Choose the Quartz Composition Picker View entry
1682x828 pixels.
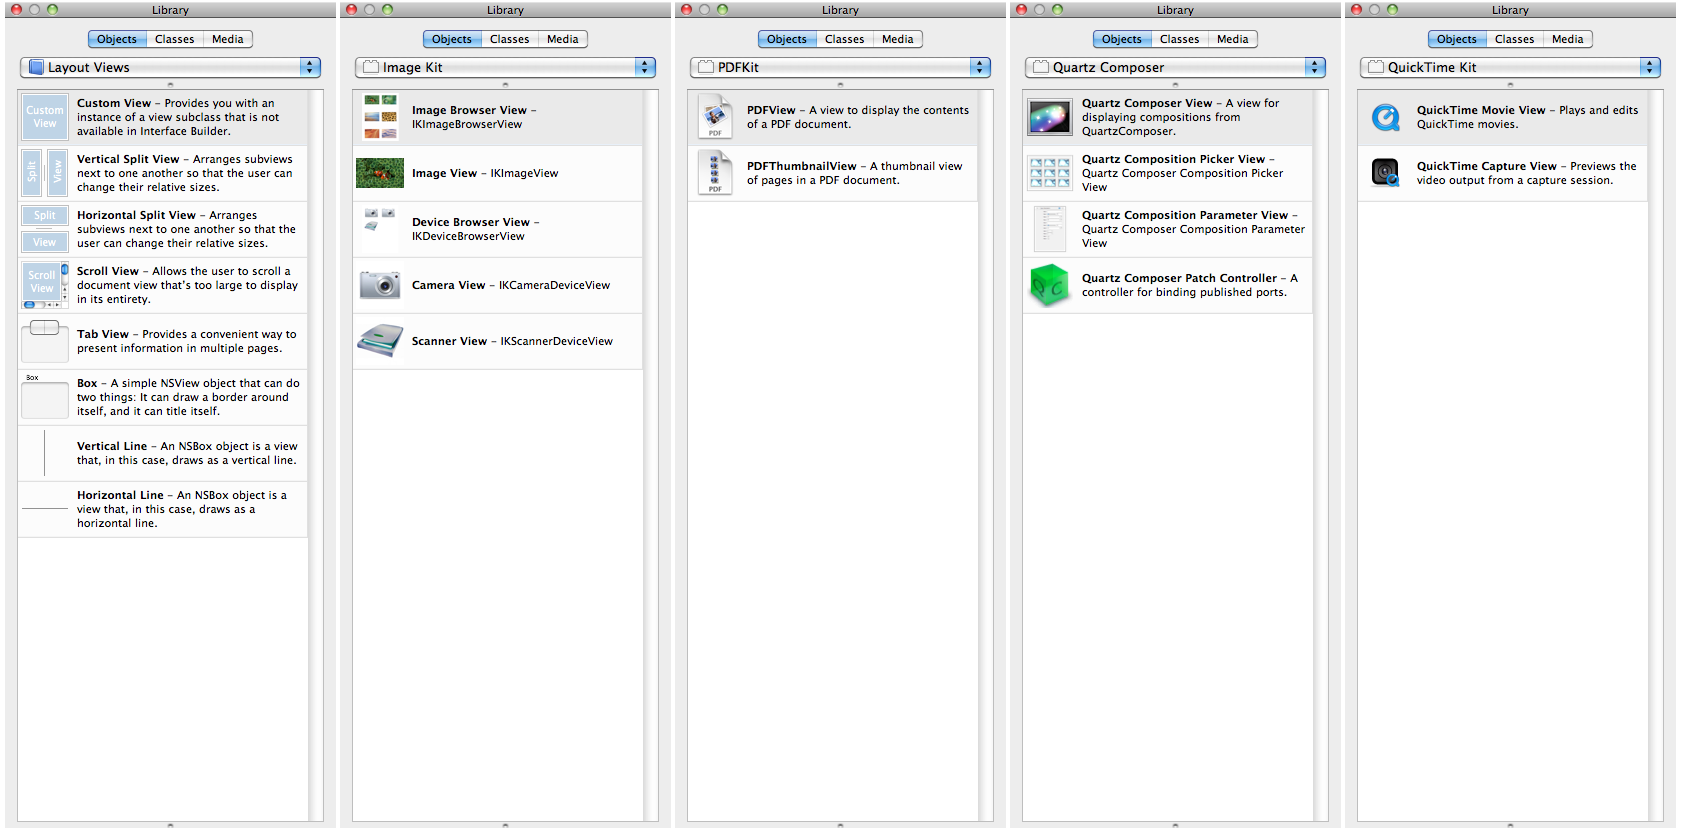point(1170,173)
